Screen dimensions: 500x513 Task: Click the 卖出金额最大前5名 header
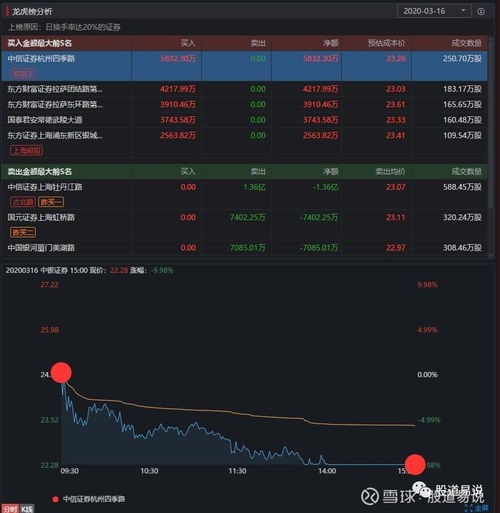coord(40,172)
